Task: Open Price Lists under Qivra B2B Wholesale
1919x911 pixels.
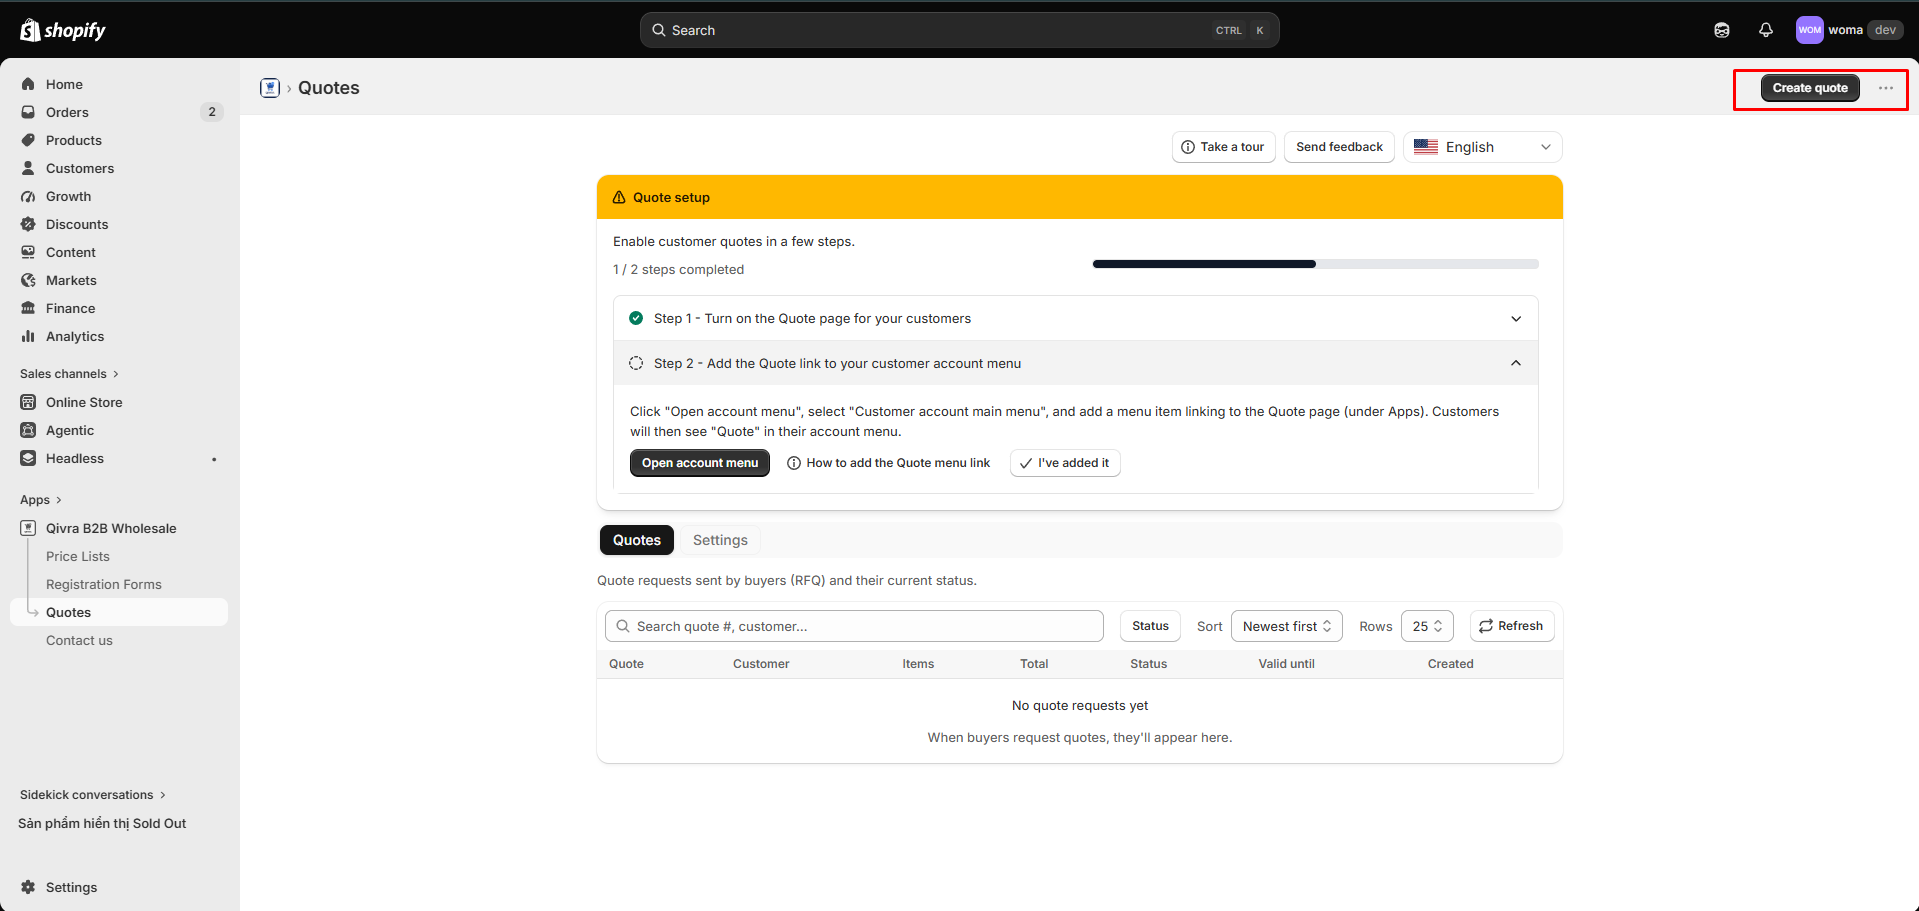Action: click(78, 556)
